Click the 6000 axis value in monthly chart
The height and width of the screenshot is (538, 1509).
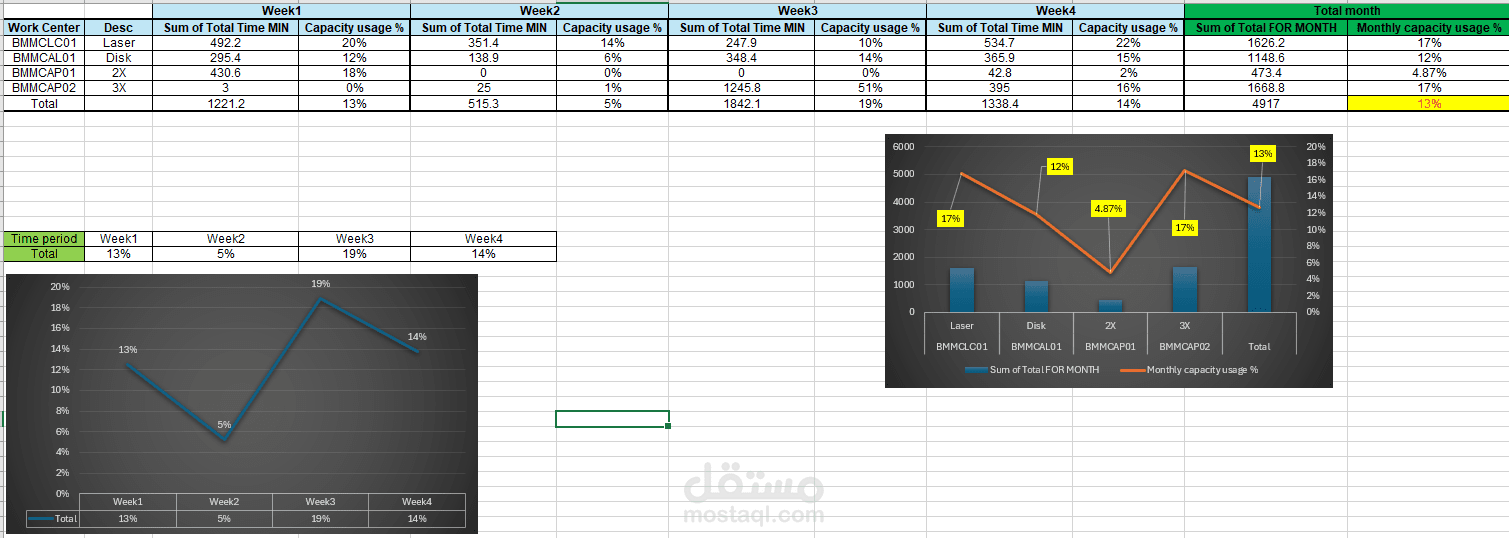click(903, 147)
